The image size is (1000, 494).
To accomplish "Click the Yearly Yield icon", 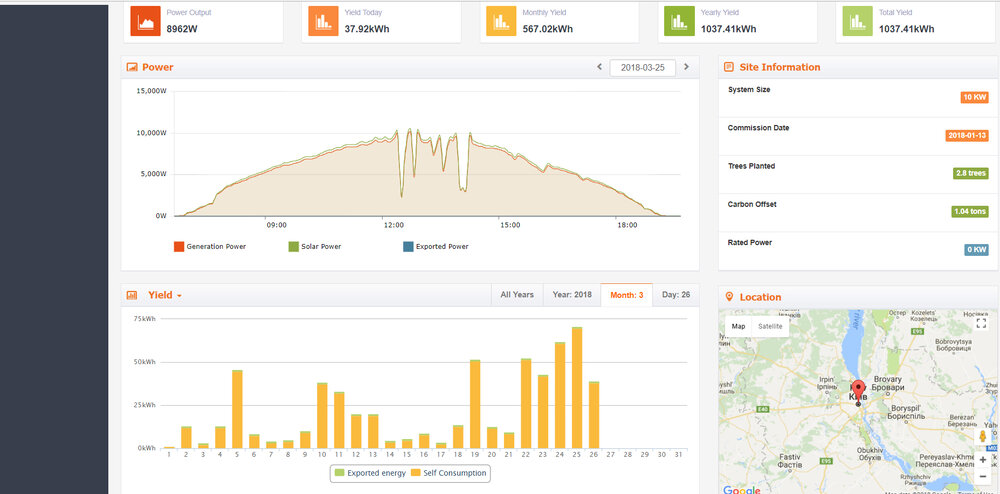I will [x=678, y=21].
